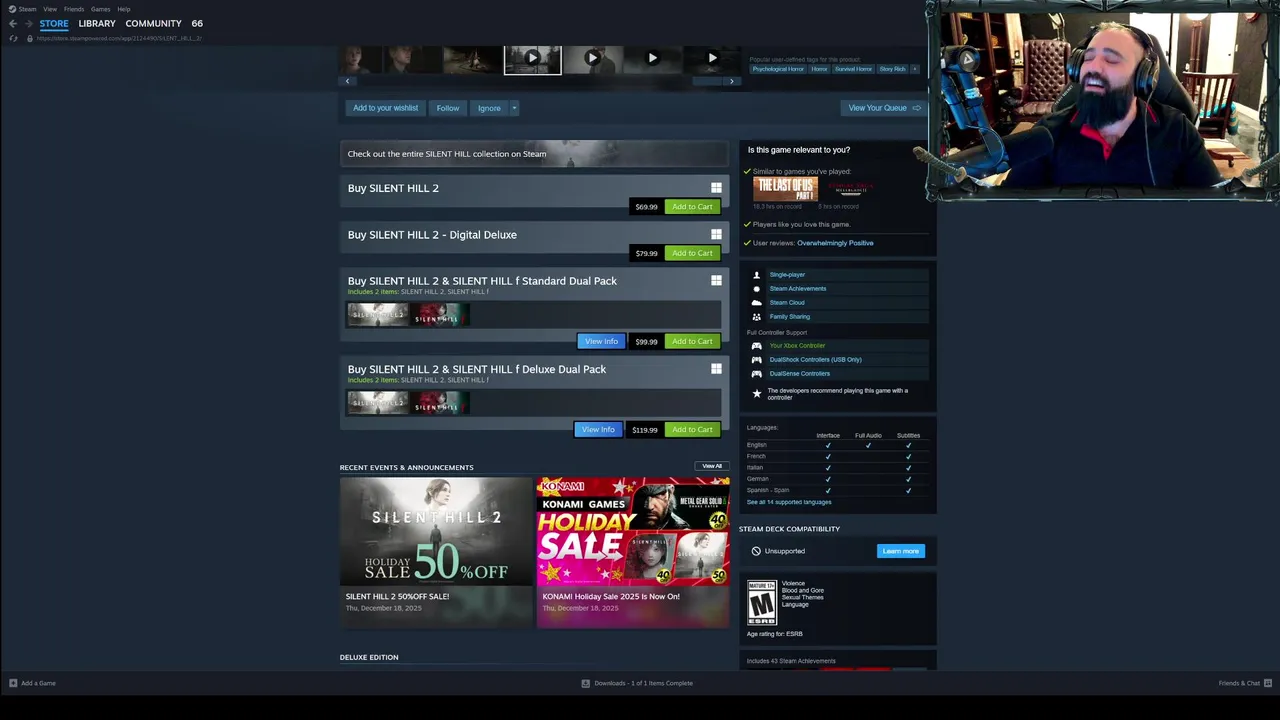Open Overwhelmingly Positive user reviews link
Screen dimensions: 1280x720
click(835, 243)
